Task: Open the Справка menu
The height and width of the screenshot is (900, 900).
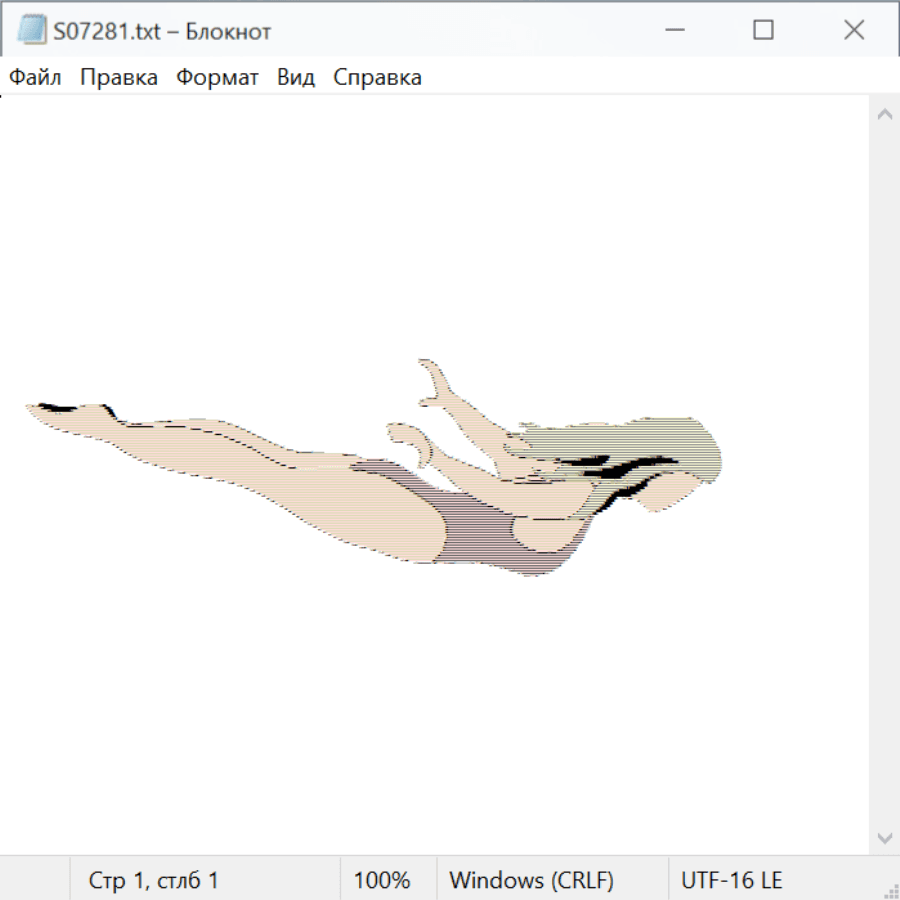Action: pyautogui.click(x=377, y=77)
